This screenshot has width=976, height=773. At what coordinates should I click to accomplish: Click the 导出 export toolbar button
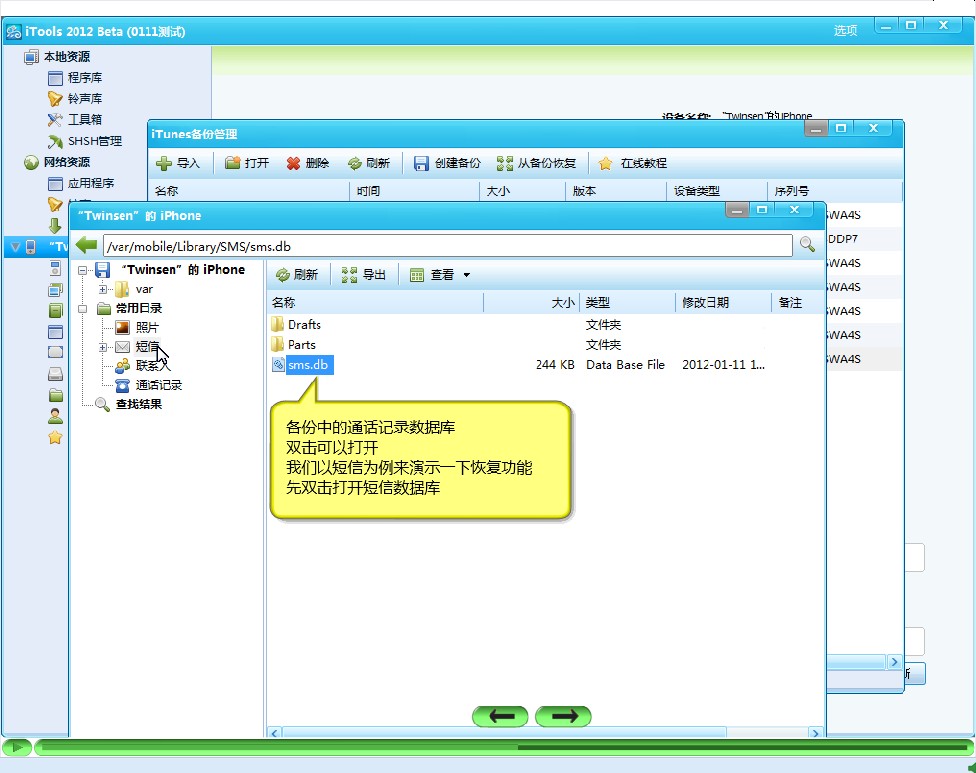pos(364,274)
